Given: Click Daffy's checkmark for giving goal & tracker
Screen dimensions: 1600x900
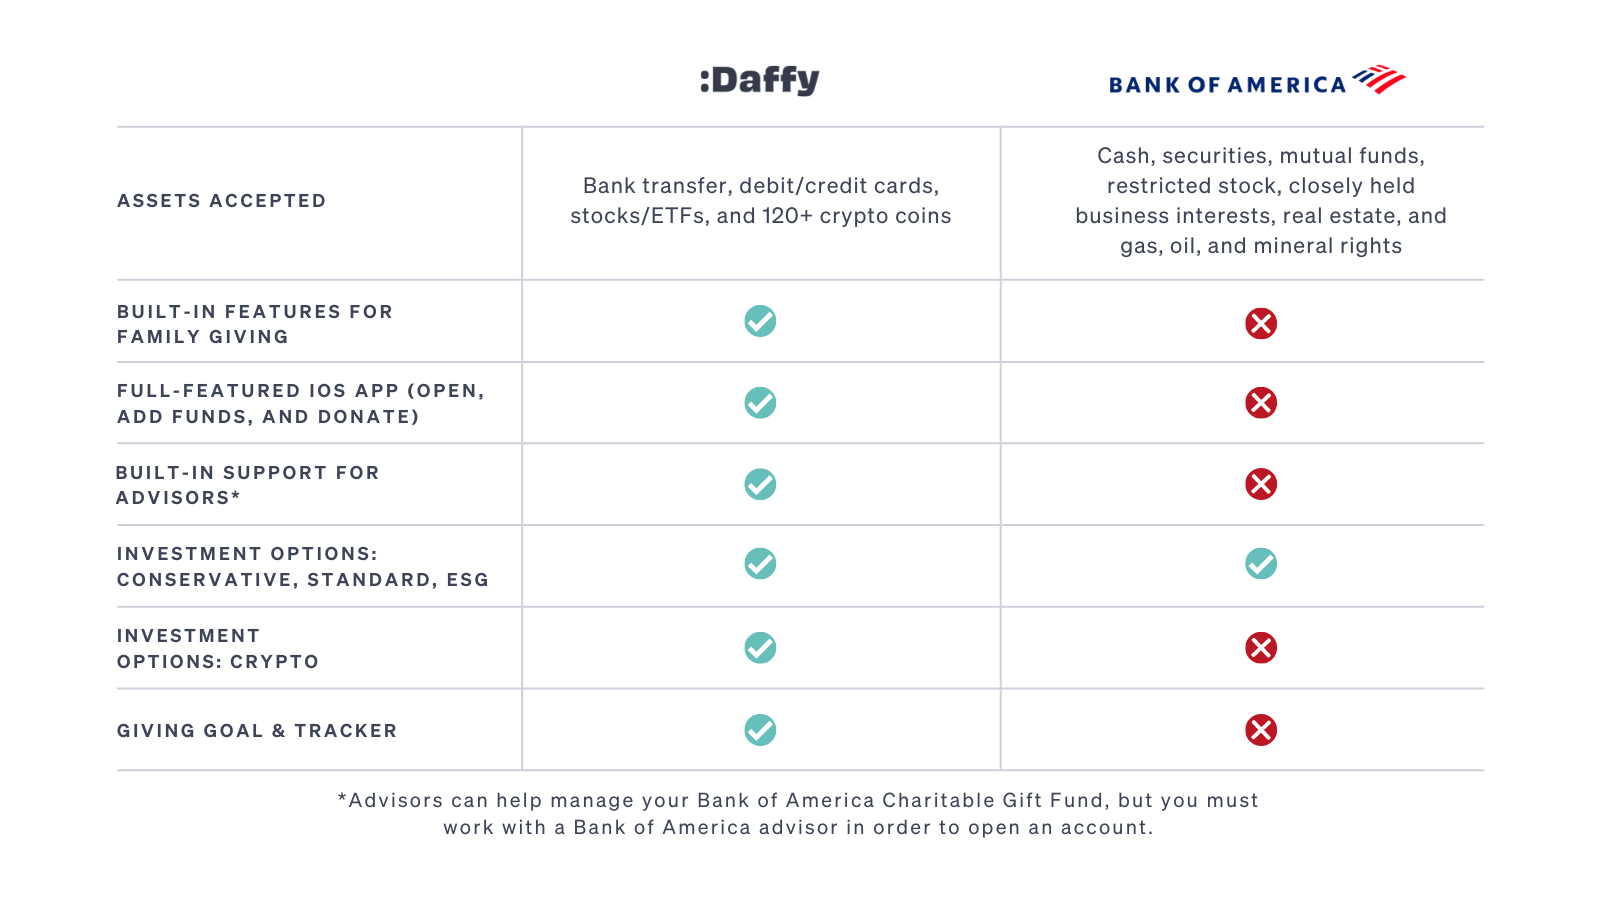Looking at the screenshot, I should pyautogui.click(x=760, y=730).
